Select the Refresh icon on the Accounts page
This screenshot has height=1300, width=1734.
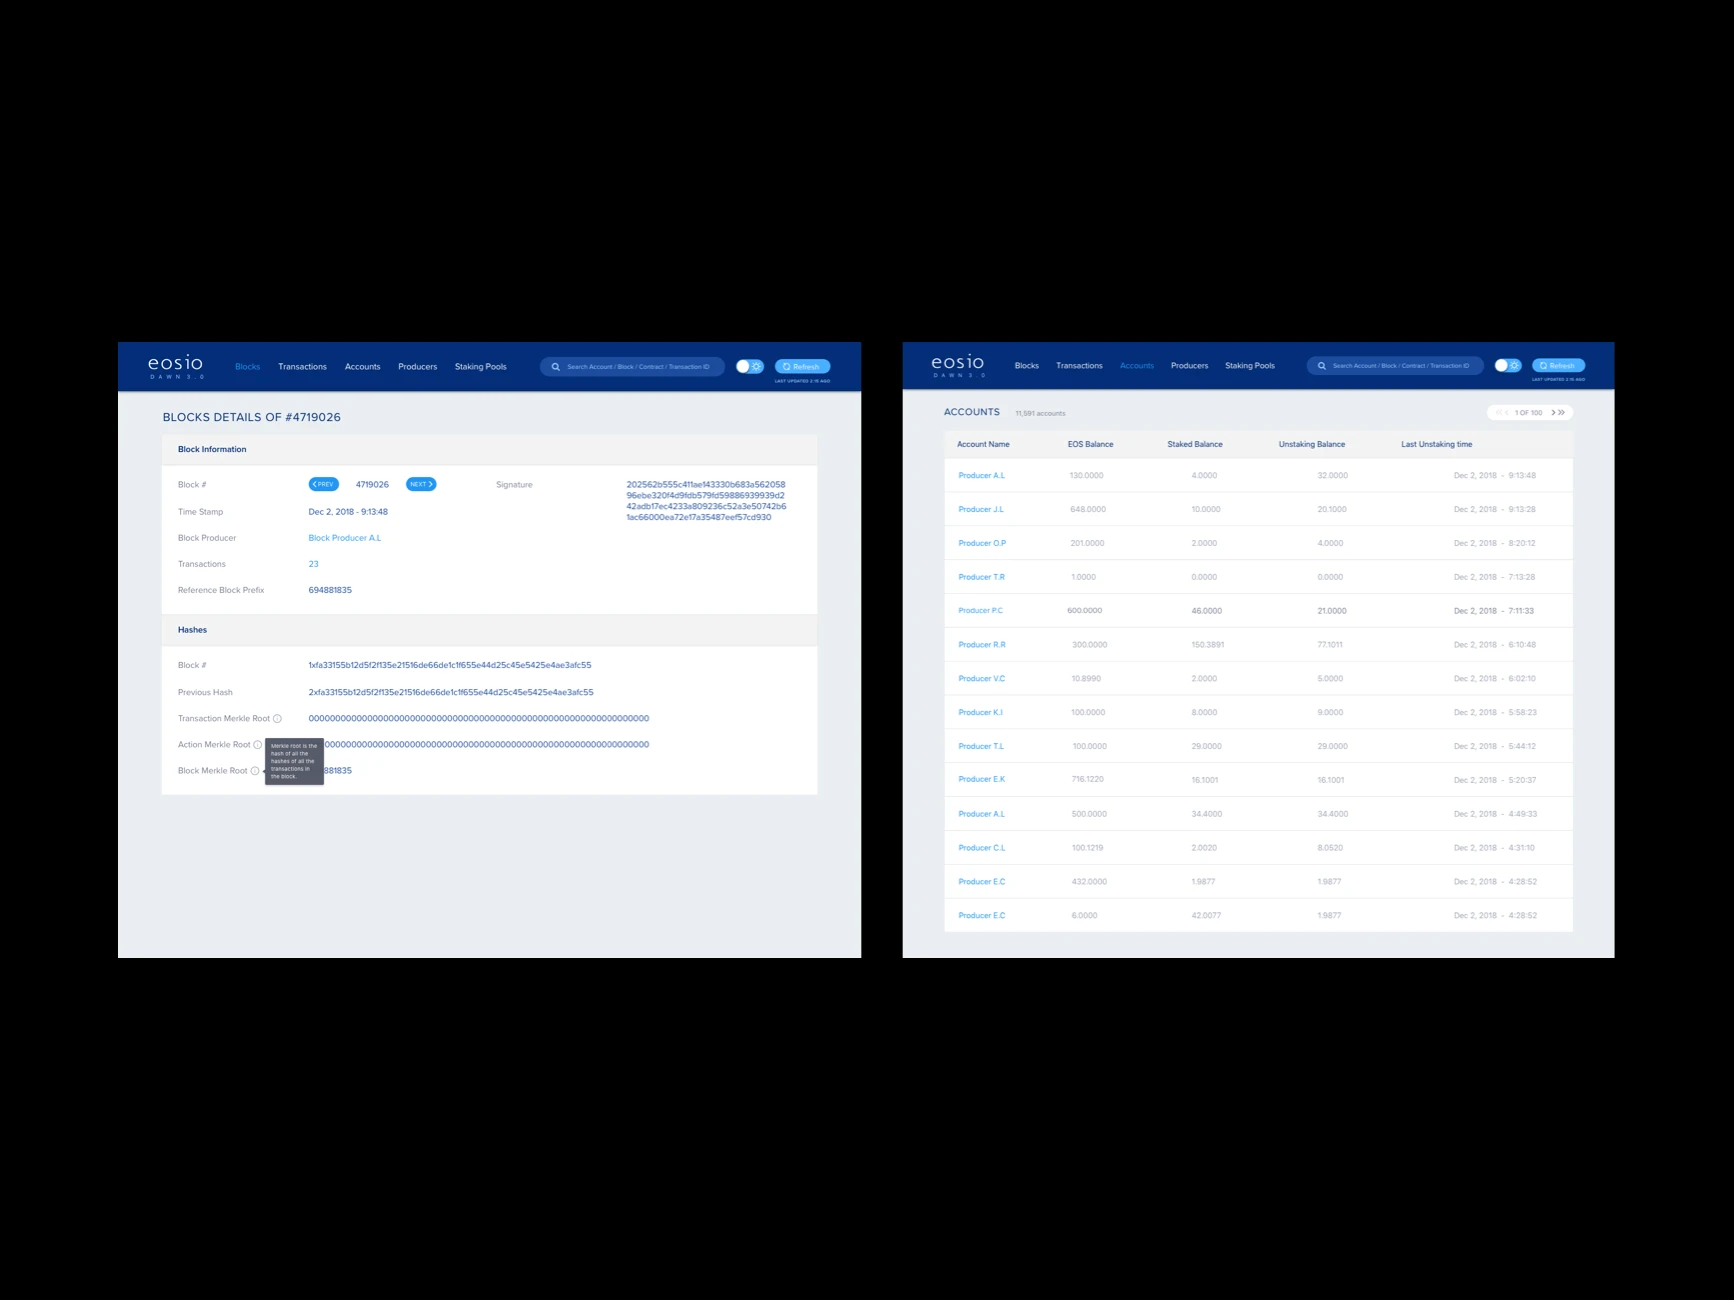[1558, 365]
